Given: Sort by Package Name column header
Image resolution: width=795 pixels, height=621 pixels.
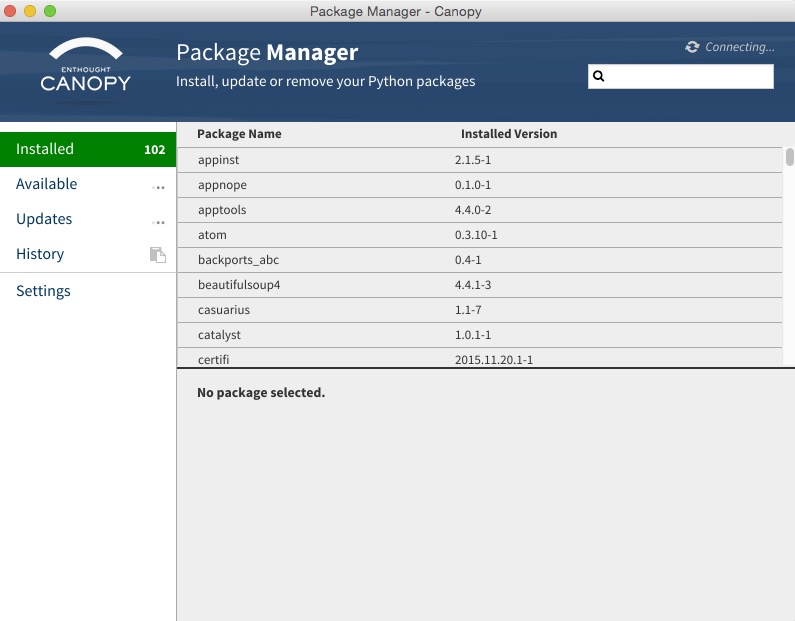Looking at the screenshot, I should (239, 134).
